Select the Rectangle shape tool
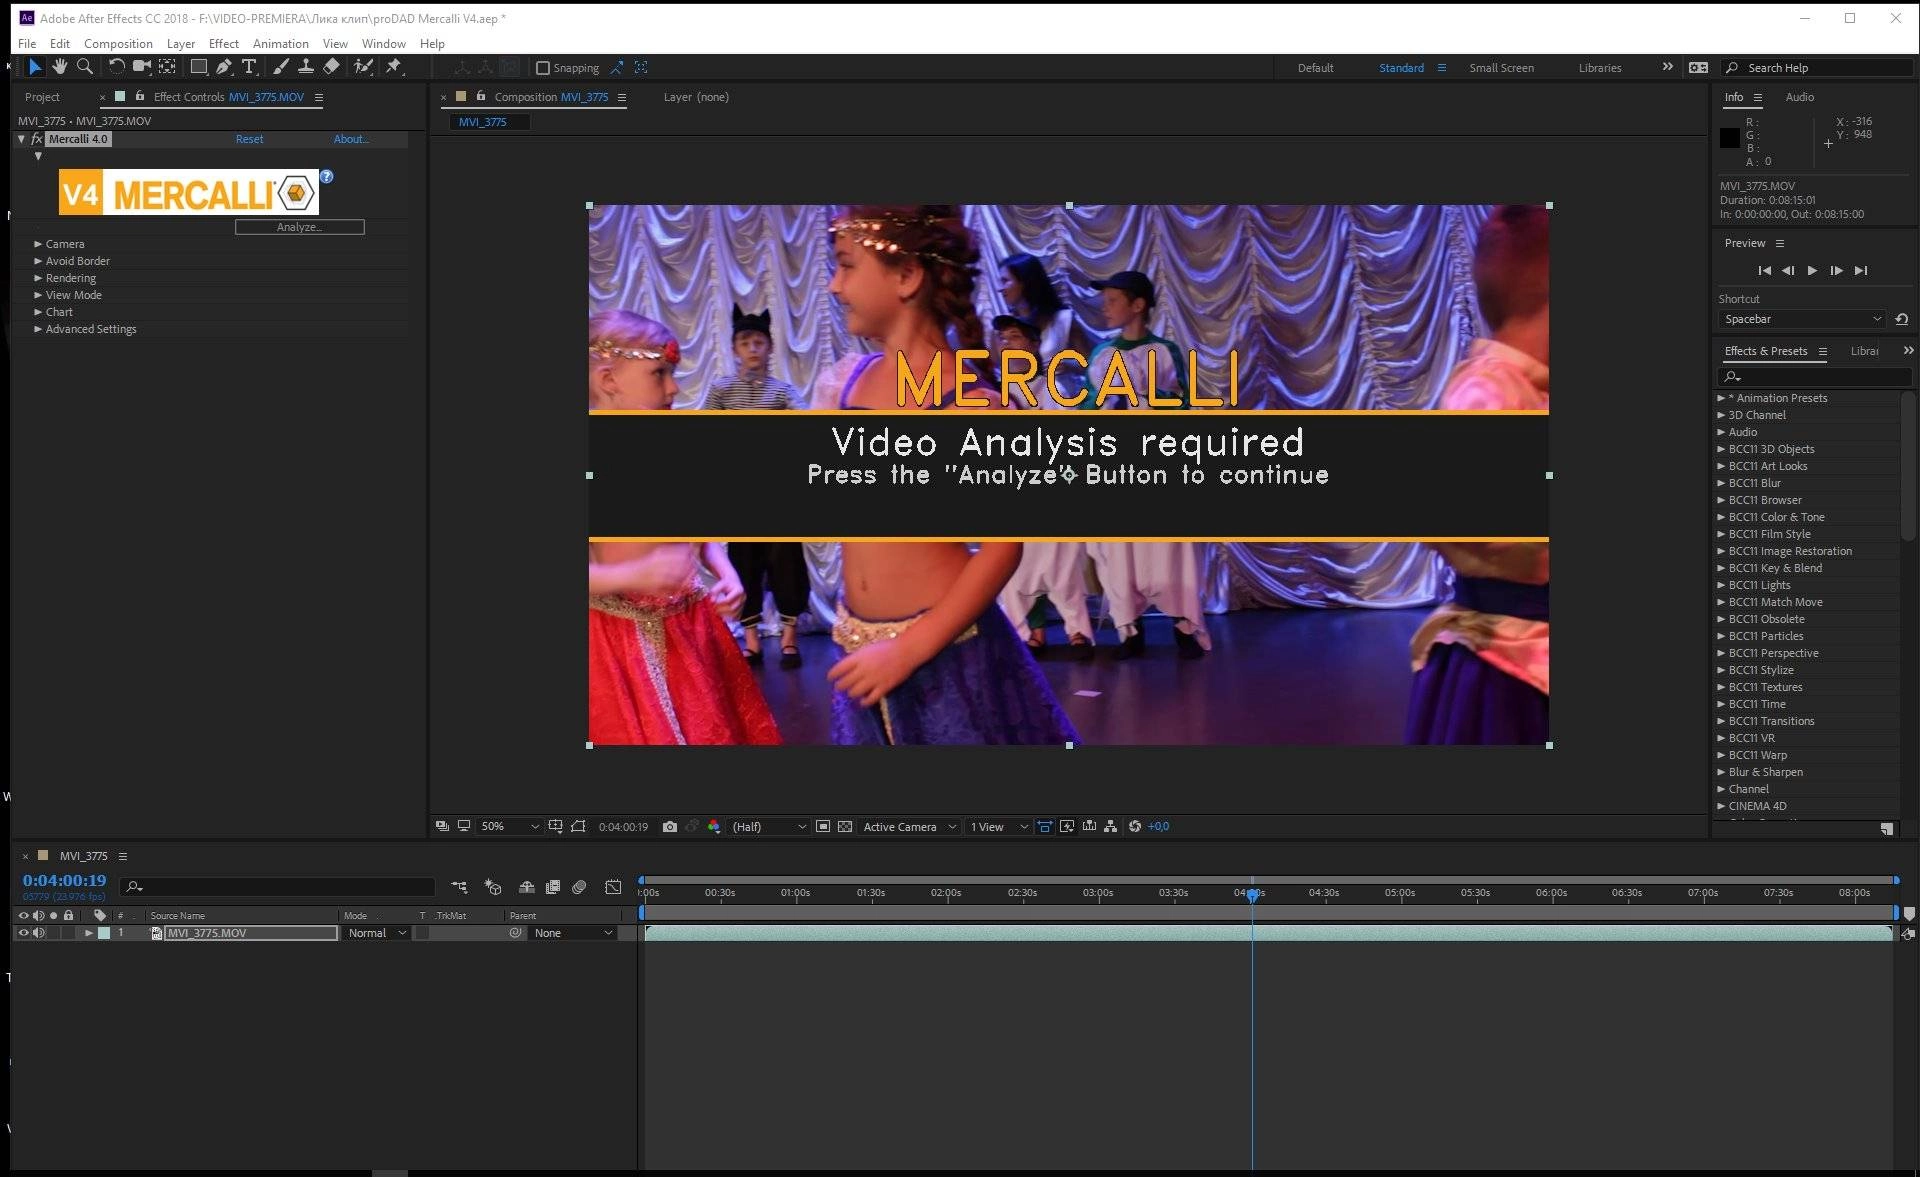 tap(199, 67)
